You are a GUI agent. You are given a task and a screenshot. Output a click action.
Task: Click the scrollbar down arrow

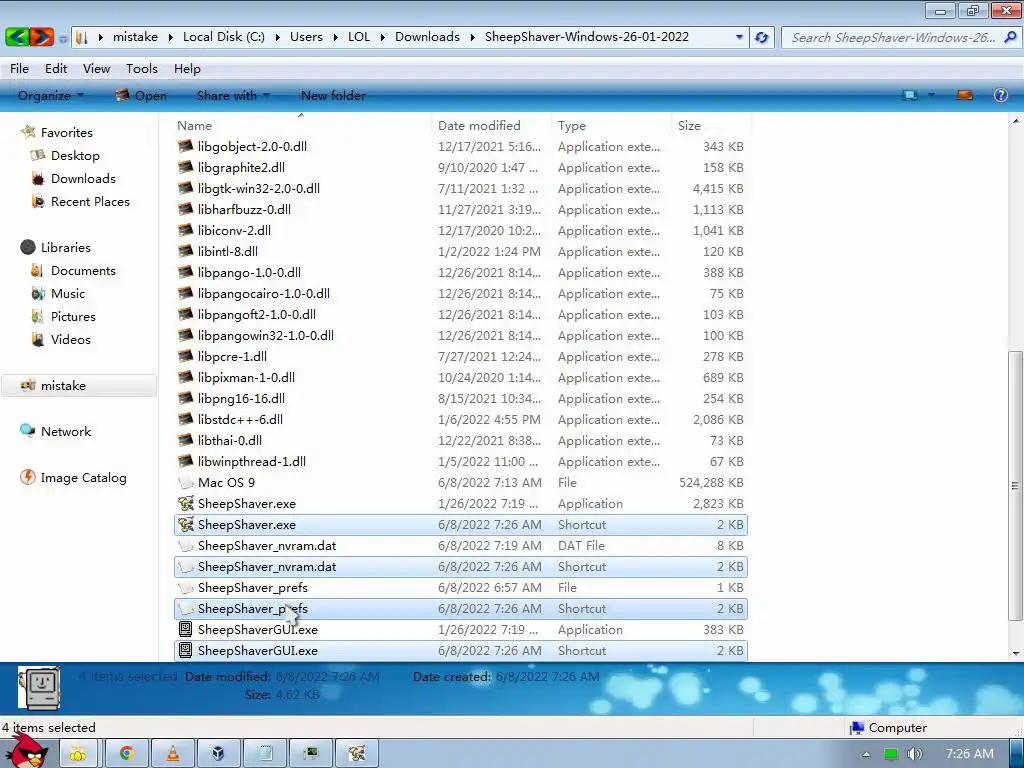1015,652
